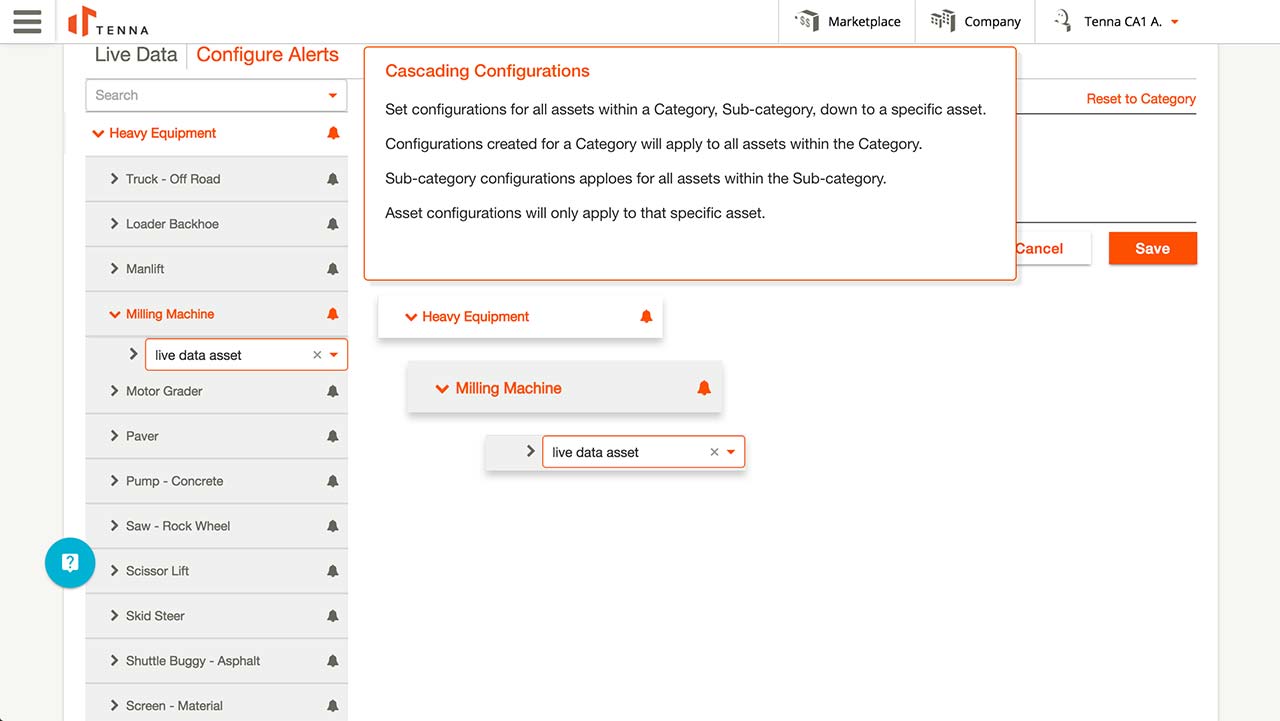Open the Search dropdown arrow

click(x=333, y=96)
